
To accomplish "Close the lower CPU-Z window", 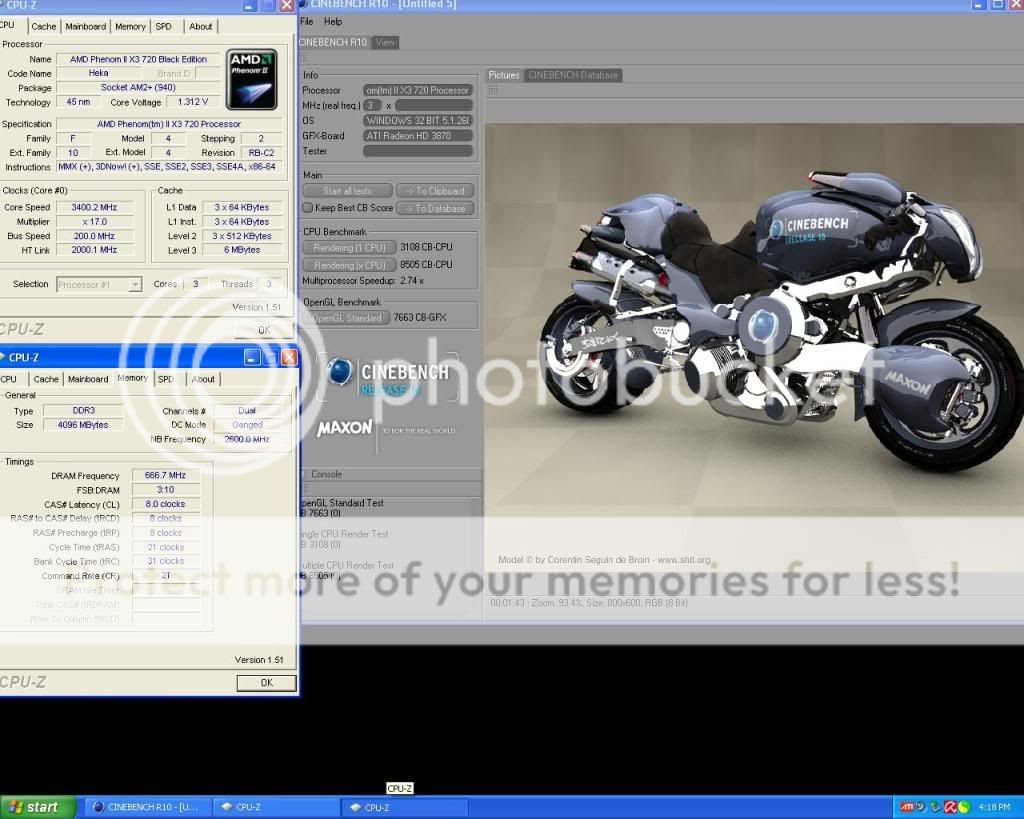I will pos(289,357).
